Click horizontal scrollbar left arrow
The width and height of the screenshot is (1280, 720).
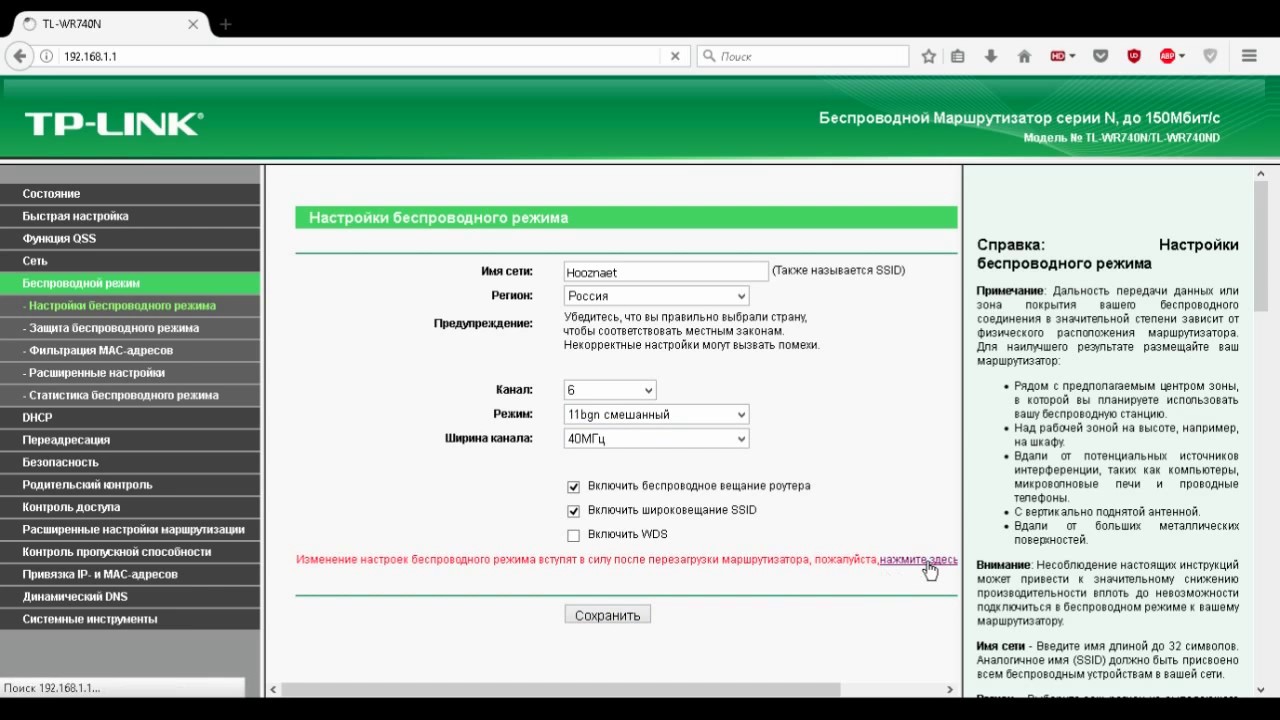click(x=274, y=689)
